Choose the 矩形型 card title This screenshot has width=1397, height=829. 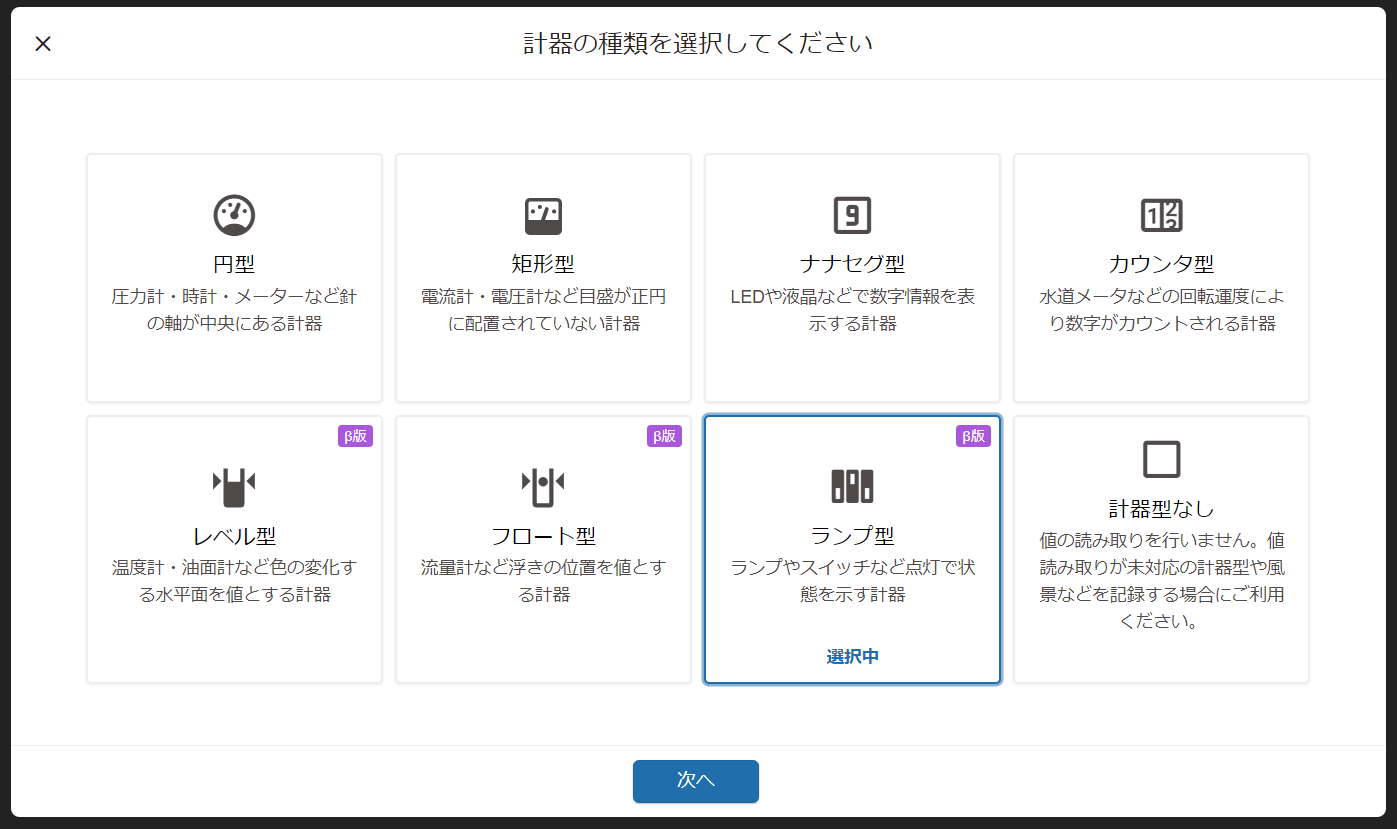coord(543,264)
